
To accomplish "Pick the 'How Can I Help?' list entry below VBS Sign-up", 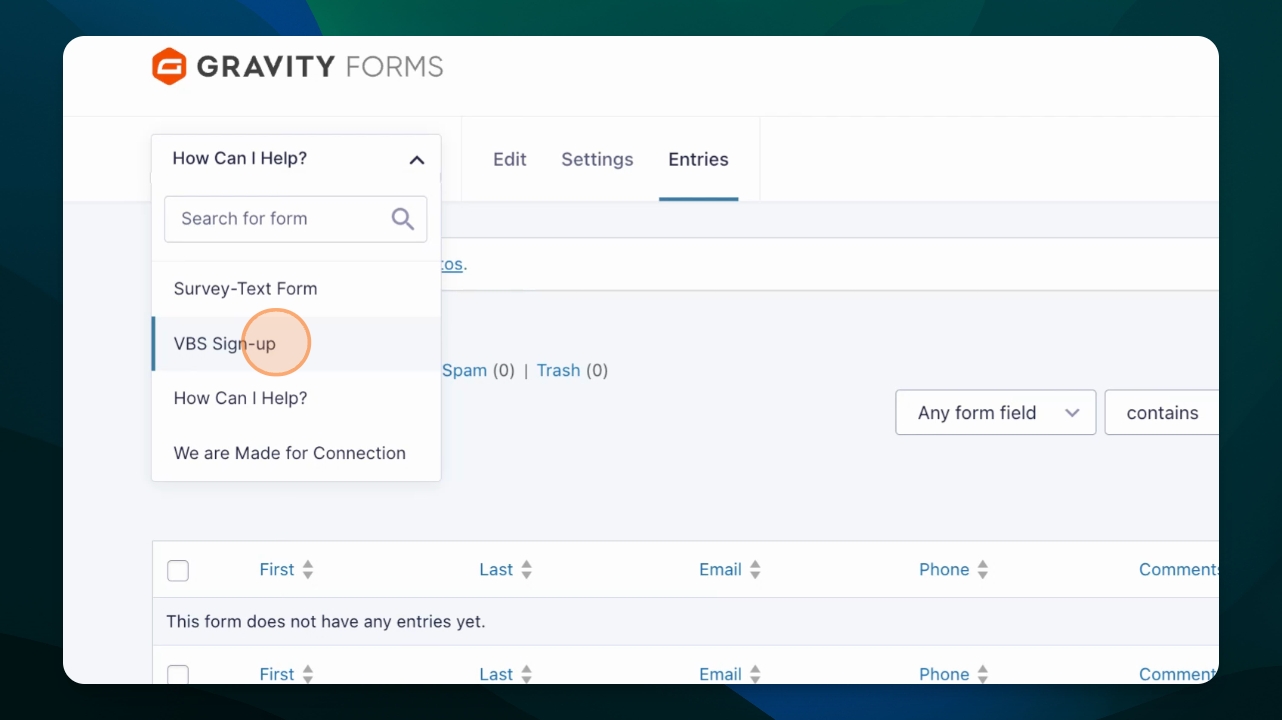I will 296,398.
